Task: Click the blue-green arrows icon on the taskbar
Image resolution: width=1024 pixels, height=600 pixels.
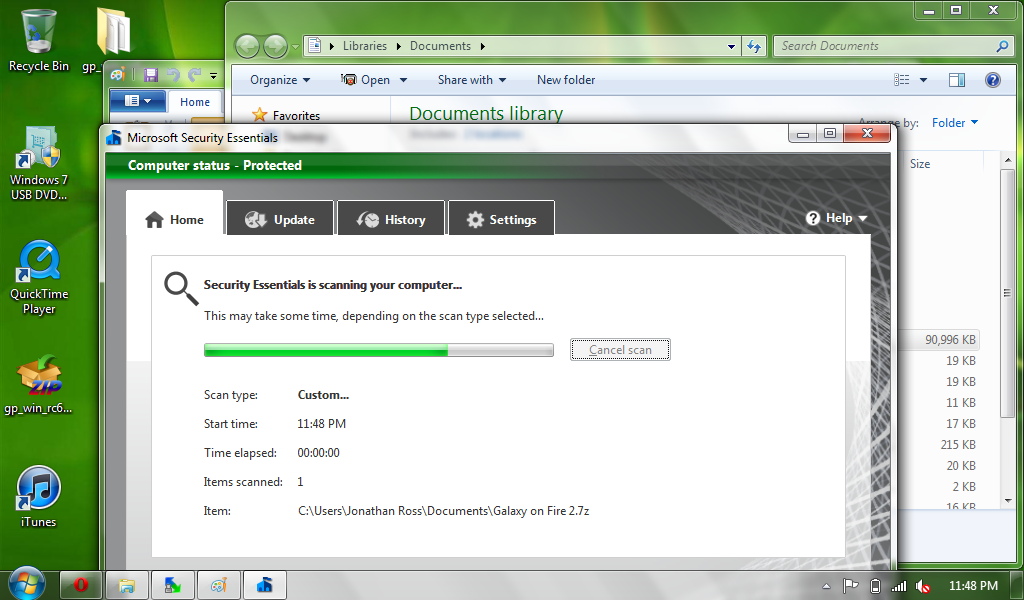Action: tap(173, 585)
